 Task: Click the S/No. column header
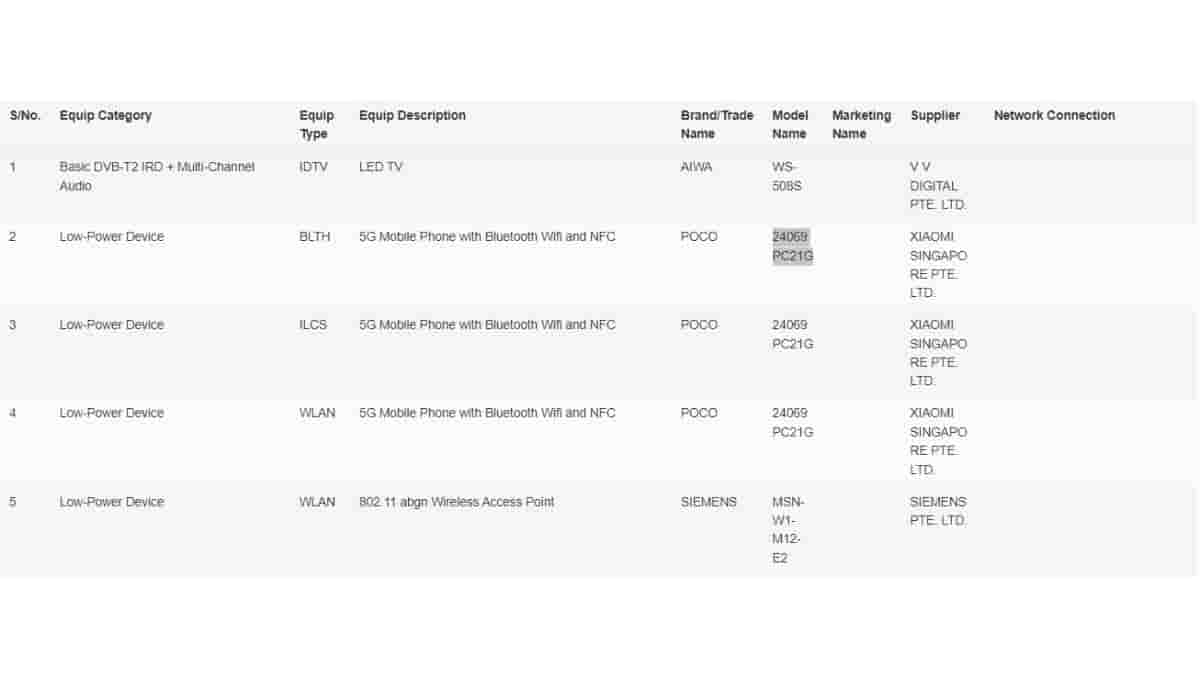point(25,116)
